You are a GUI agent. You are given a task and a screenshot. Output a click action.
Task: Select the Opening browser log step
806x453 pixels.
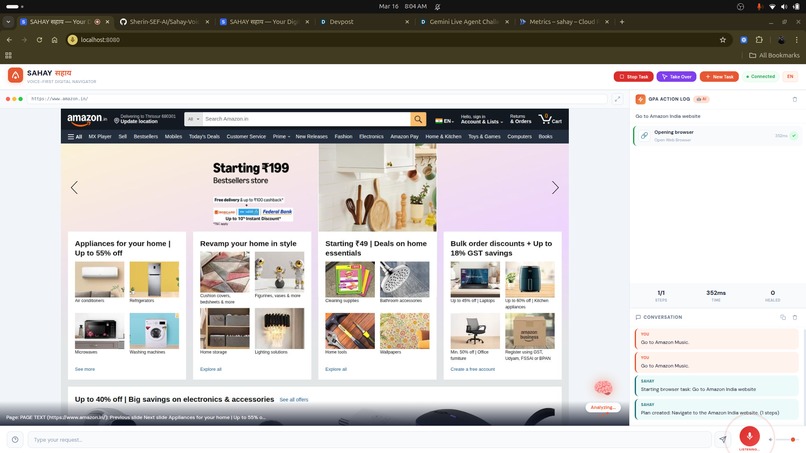click(716, 136)
